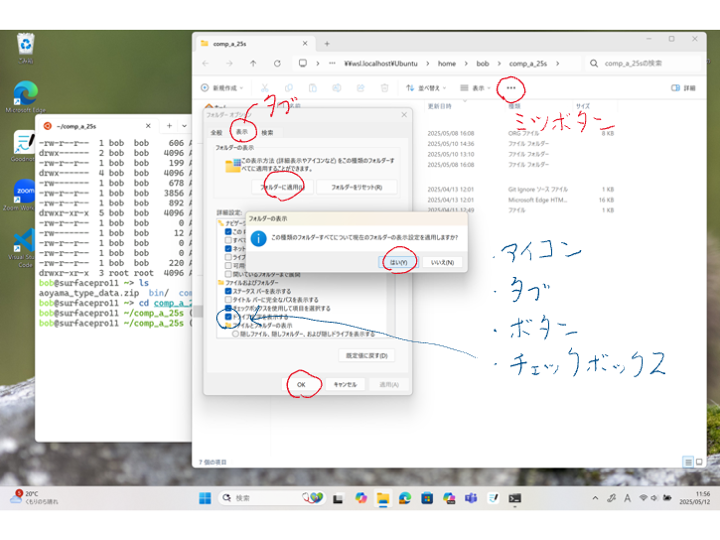Open the Goodnotes desktop shortcut
Screen dimensions: 720x540
coord(24,146)
